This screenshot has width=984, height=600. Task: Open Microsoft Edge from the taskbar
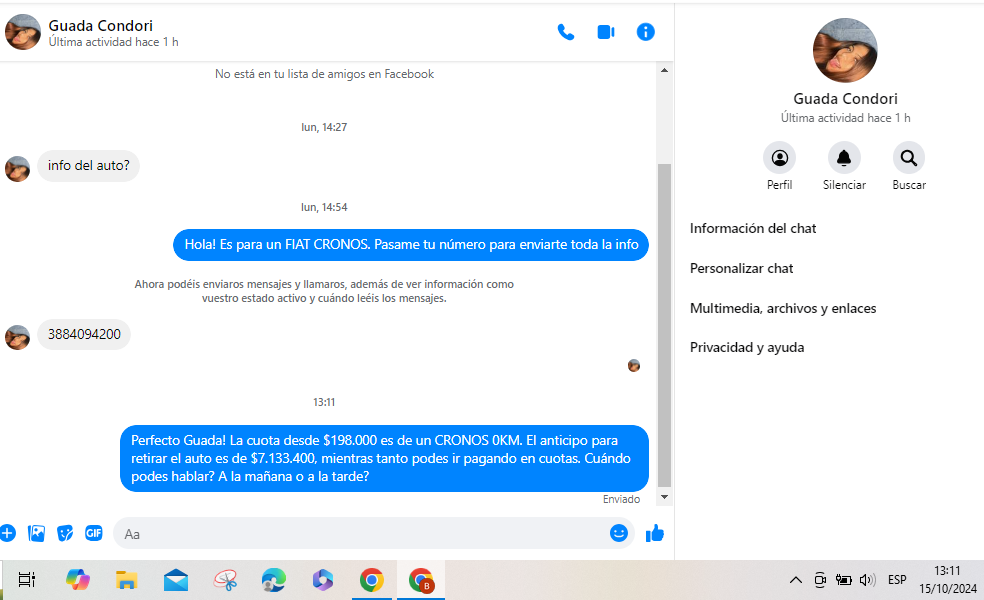tap(274, 580)
